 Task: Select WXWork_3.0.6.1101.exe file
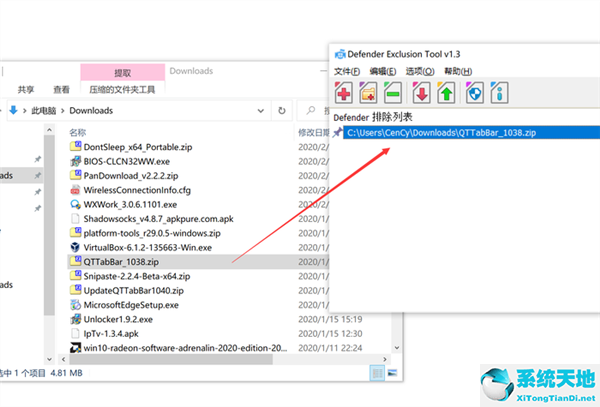pos(130,205)
